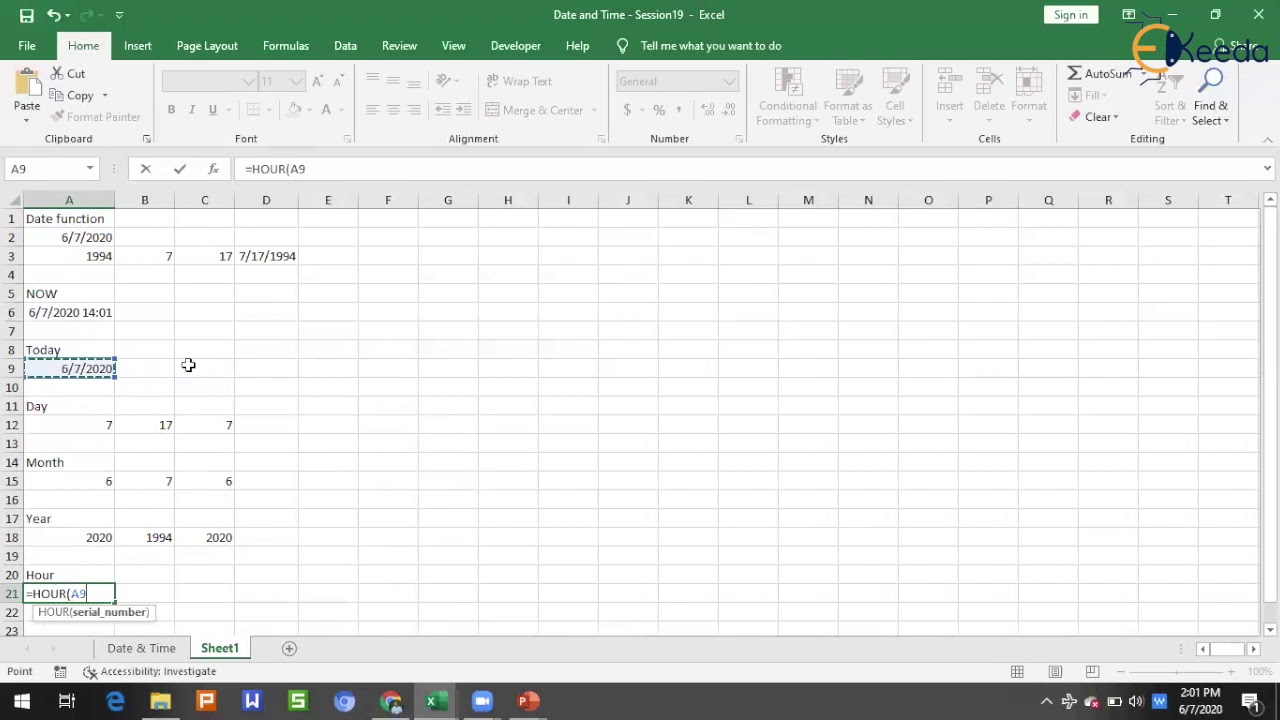This screenshot has width=1280, height=720.
Task: Select cell D3 containing 7/17/1994
Action: click(266, 256)
